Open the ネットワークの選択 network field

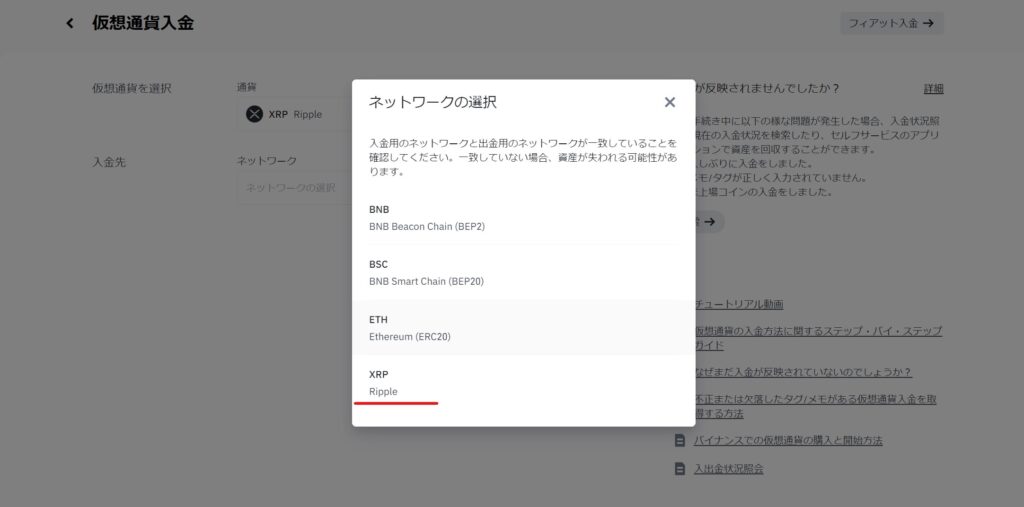[295, 188]
